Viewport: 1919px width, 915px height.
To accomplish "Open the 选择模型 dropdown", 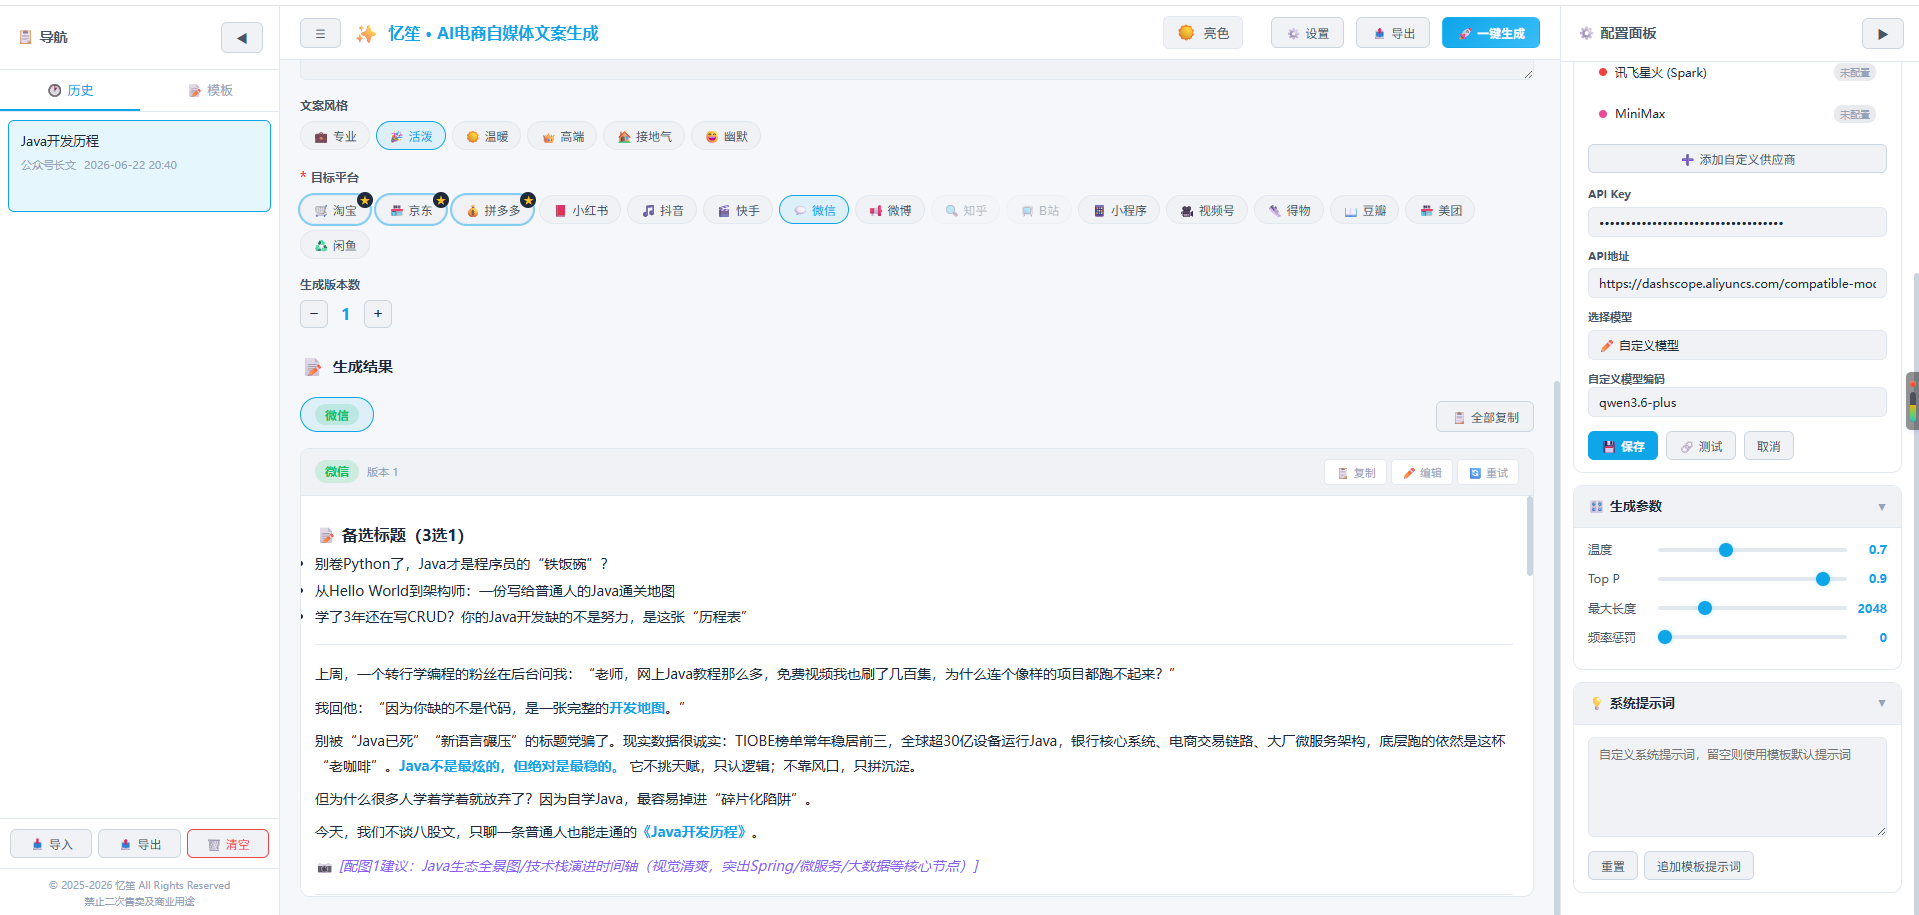I will point(1737,345).
